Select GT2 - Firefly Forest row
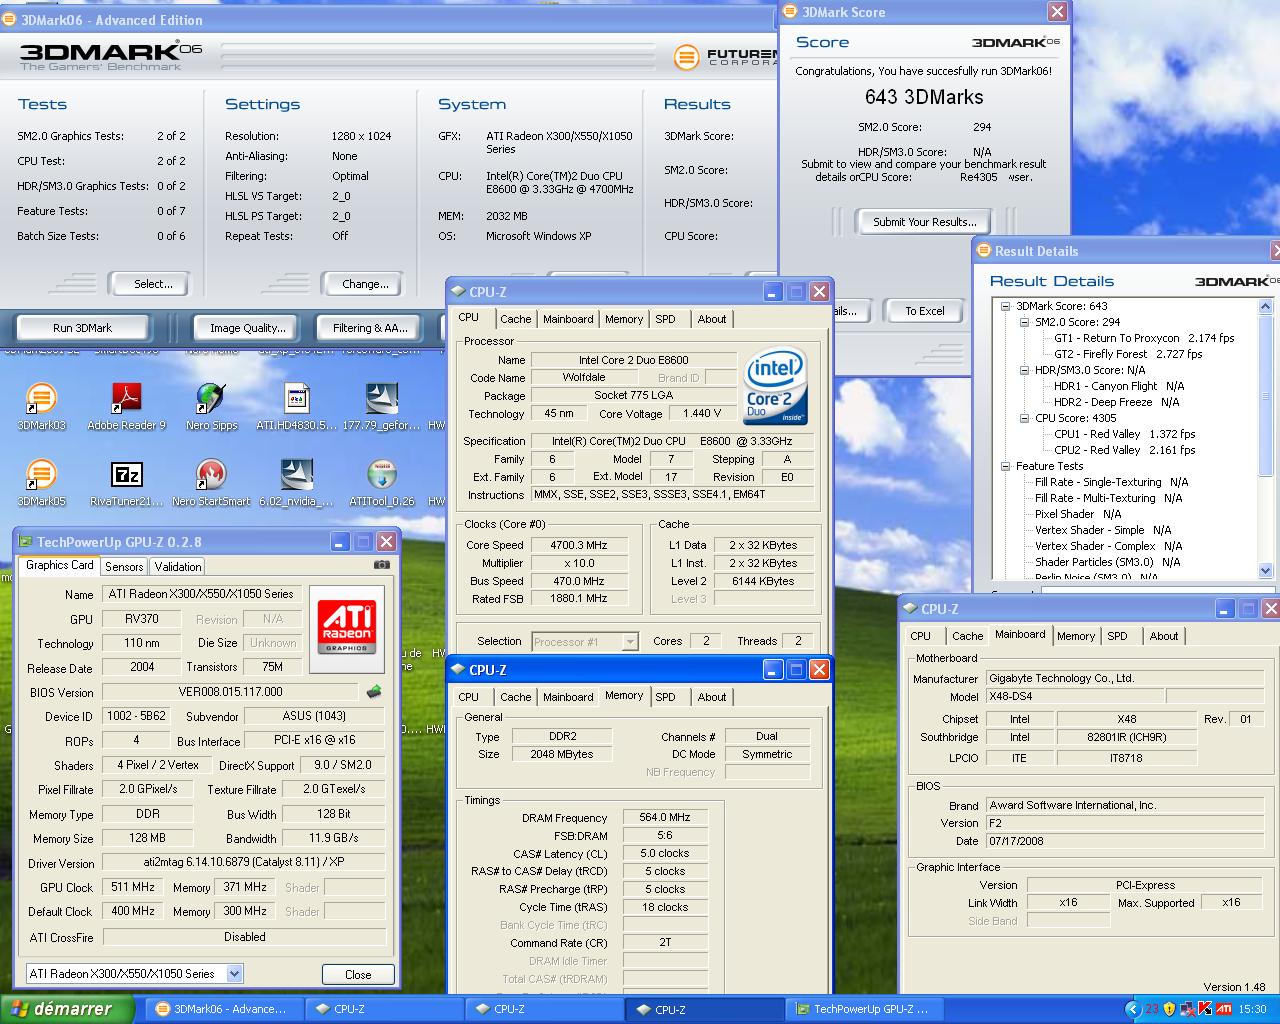1280x1024 pixels. 1128,354
